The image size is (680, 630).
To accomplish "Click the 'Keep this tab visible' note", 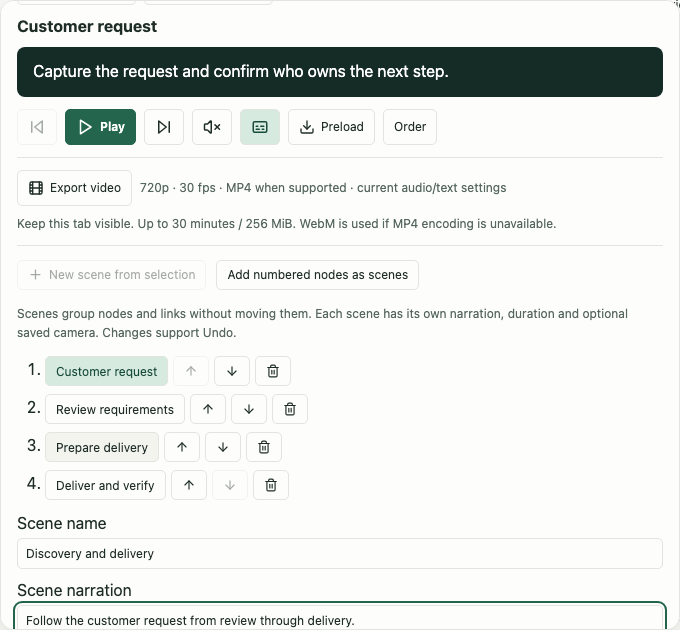I will 287,224.
